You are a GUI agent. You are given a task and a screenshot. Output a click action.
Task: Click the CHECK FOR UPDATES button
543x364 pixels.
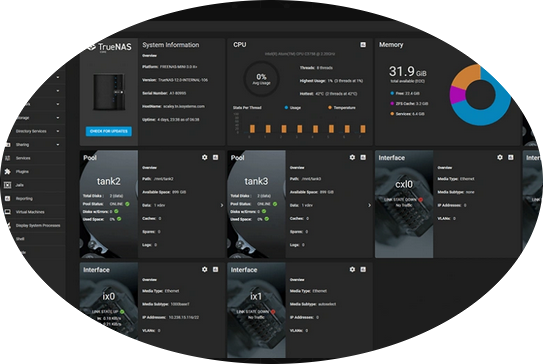pos(109,131)
